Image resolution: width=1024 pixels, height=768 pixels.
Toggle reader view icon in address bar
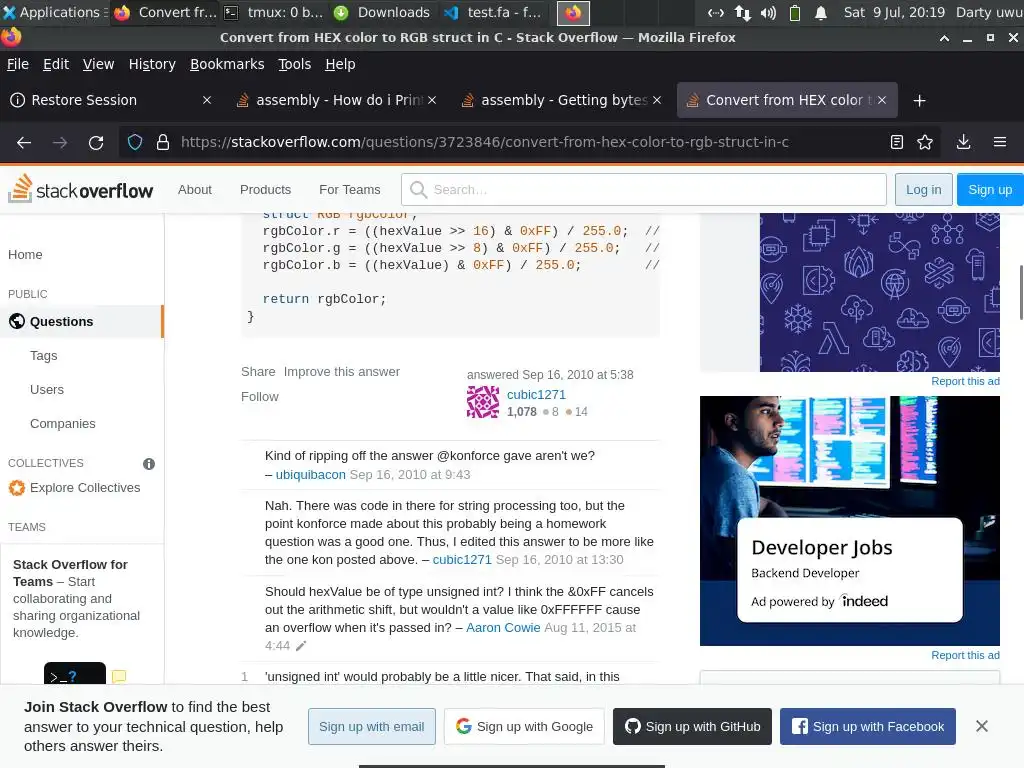[897, 142]
